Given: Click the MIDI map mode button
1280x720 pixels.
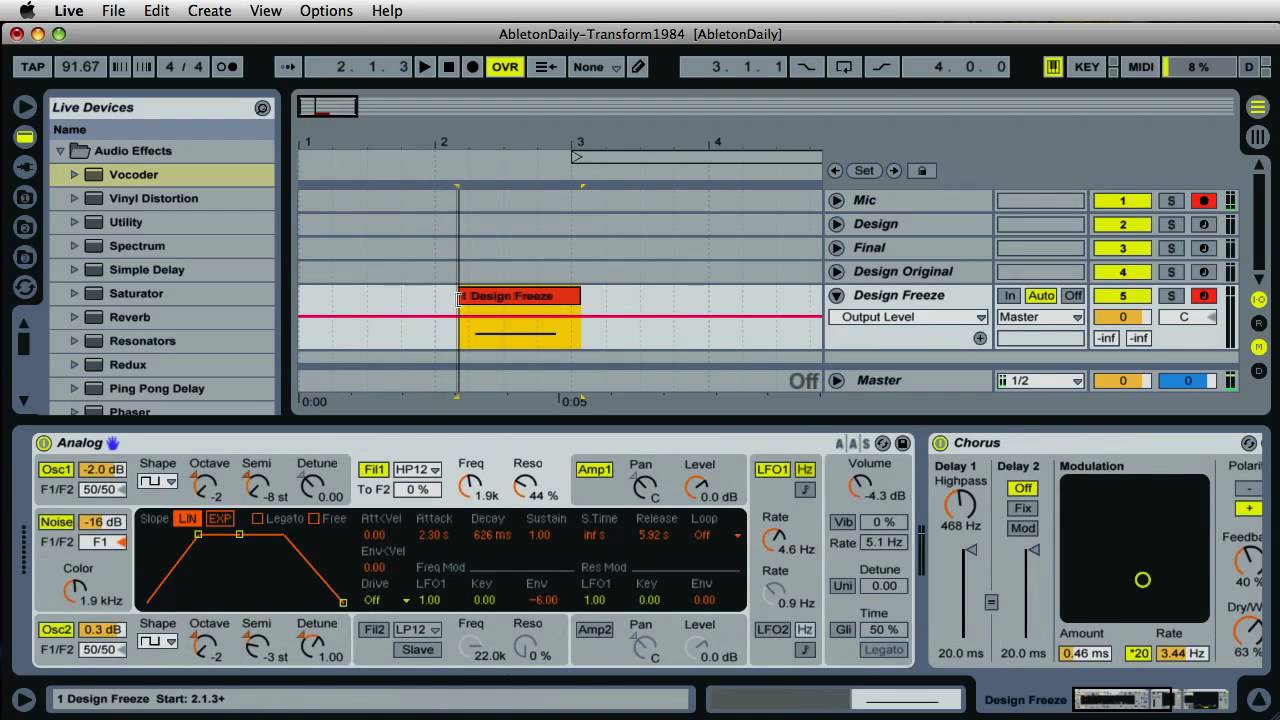Looking at the screenshot, I should pos(1141,67).
